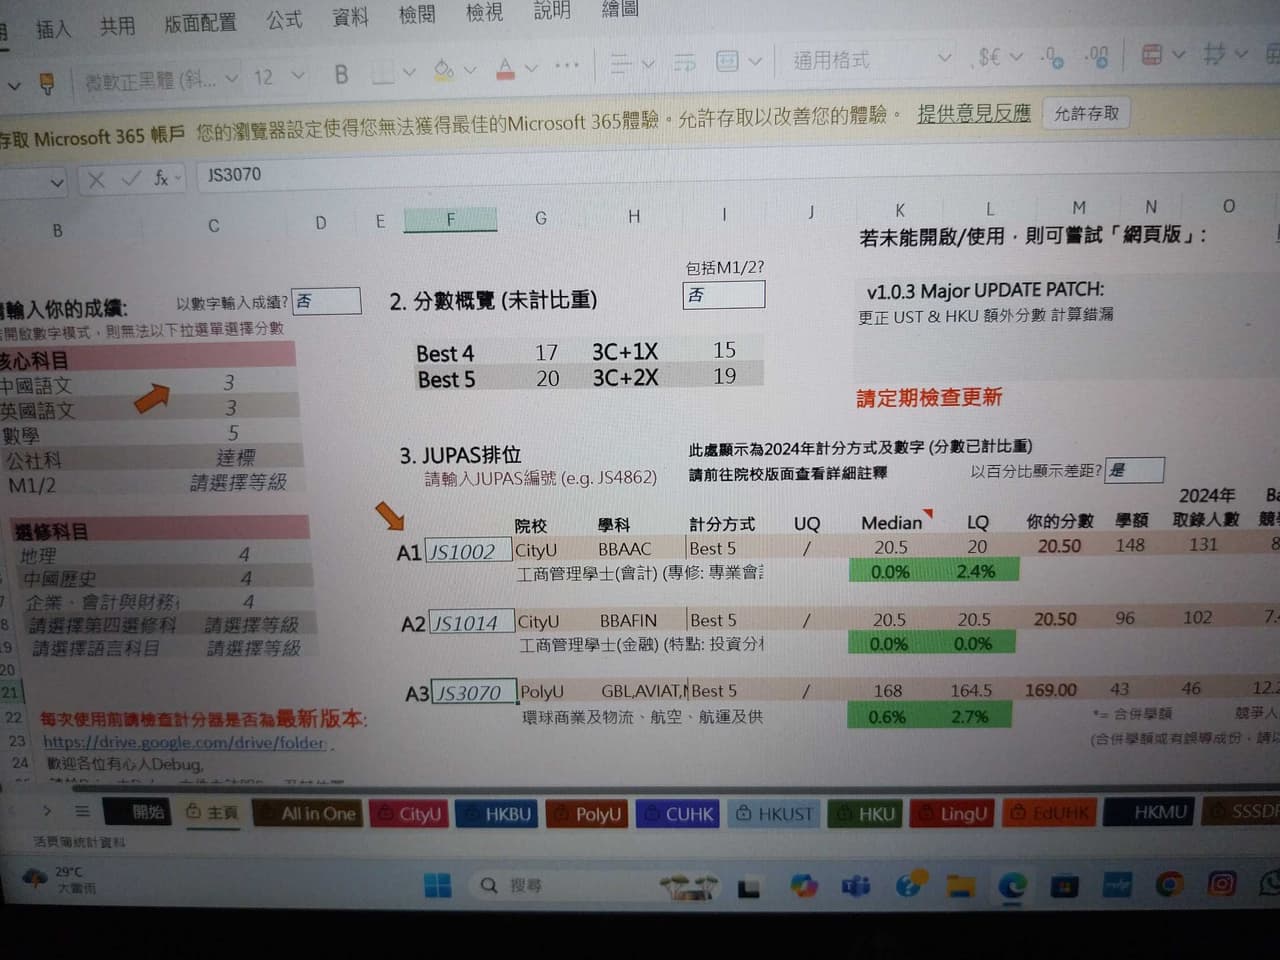Expand the font name dropdown
This screenshot has width=1280, height=960.
[232, 77]
